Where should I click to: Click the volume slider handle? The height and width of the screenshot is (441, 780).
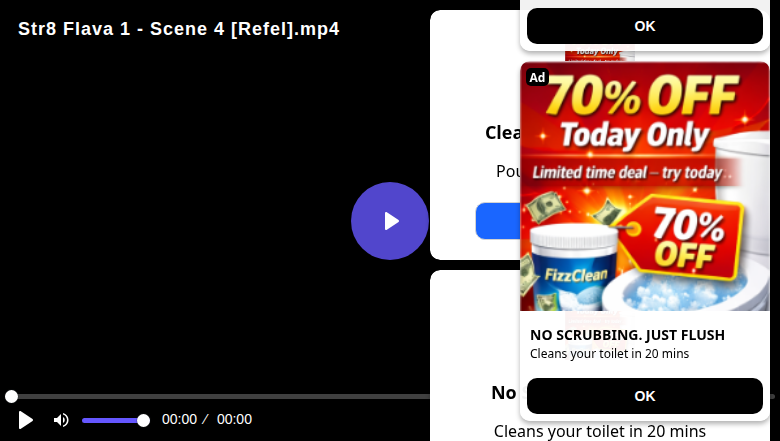pyautogui.click(x=143, y=421)
